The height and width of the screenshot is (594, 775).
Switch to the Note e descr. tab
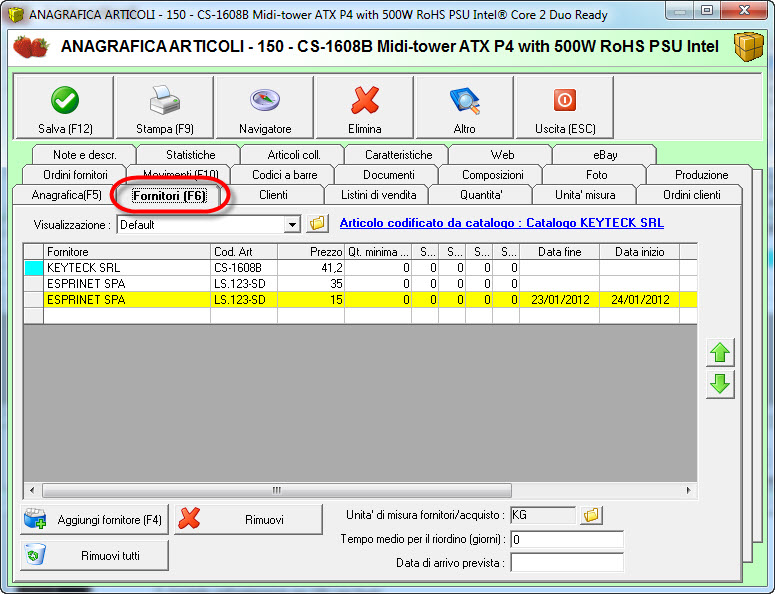[x=85, y=155]
